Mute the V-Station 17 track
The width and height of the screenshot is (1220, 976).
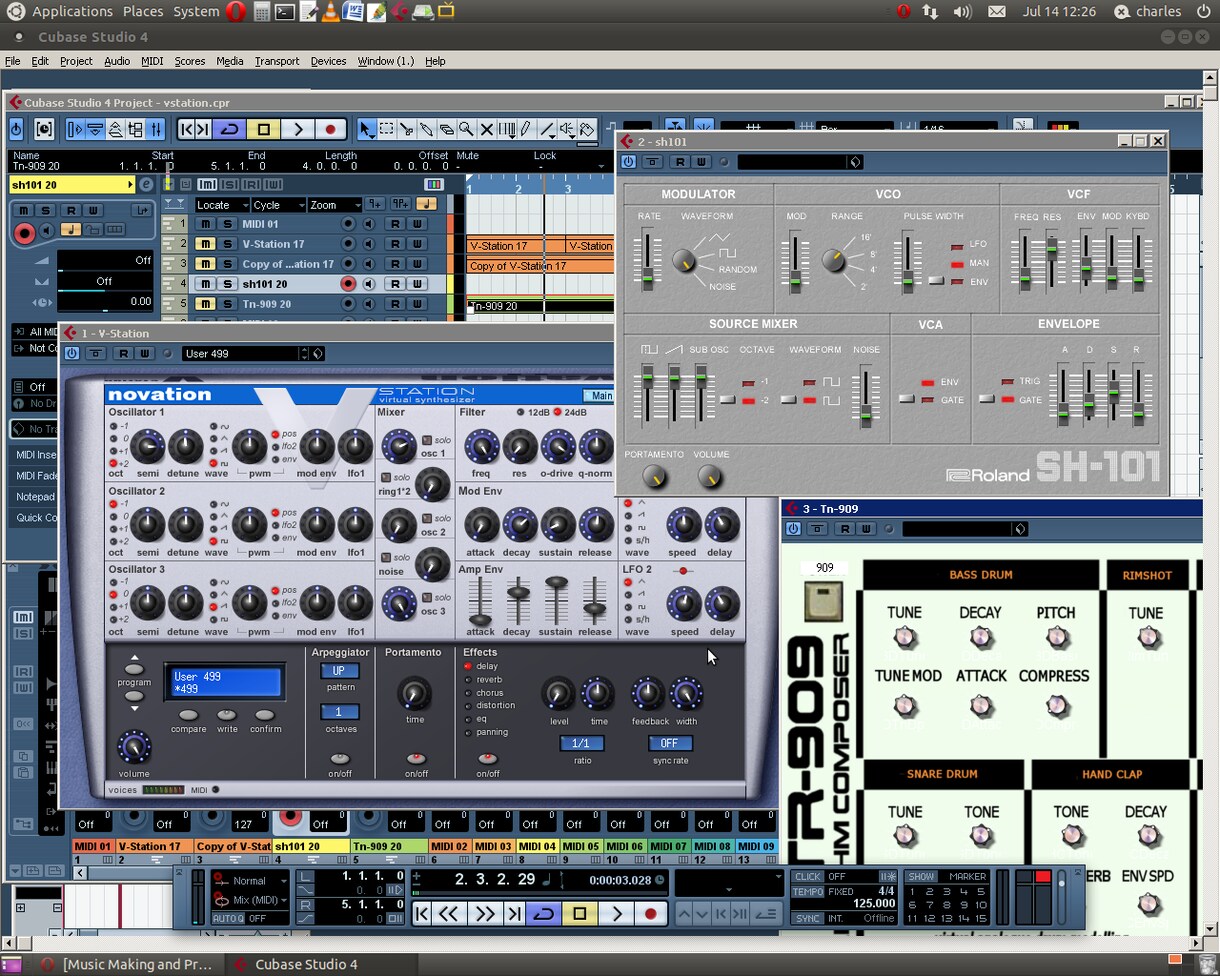tap(205, 244)
